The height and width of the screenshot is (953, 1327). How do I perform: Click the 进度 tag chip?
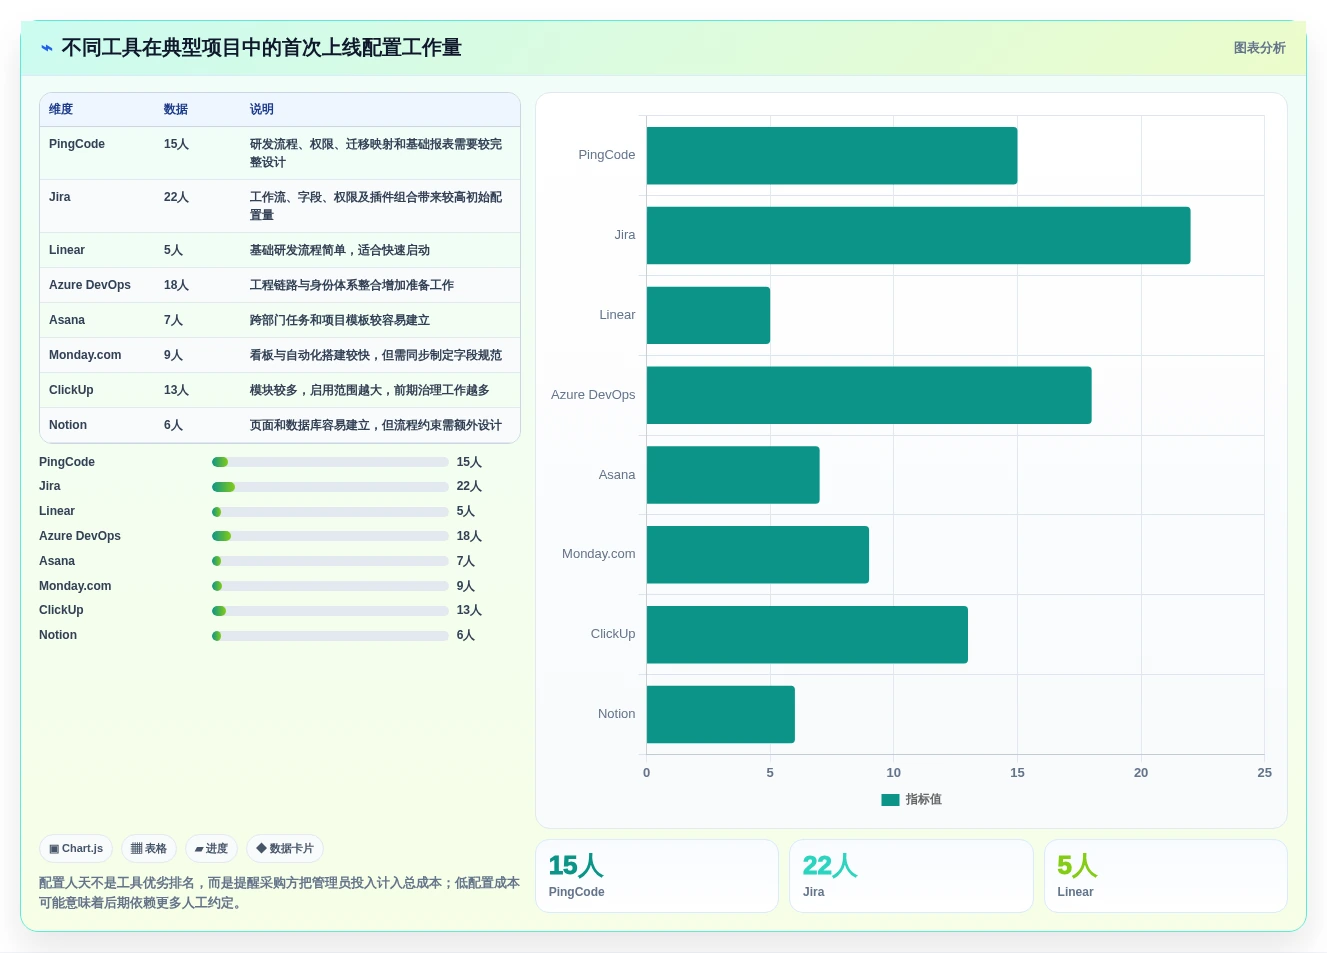click(x=211, y=849)
